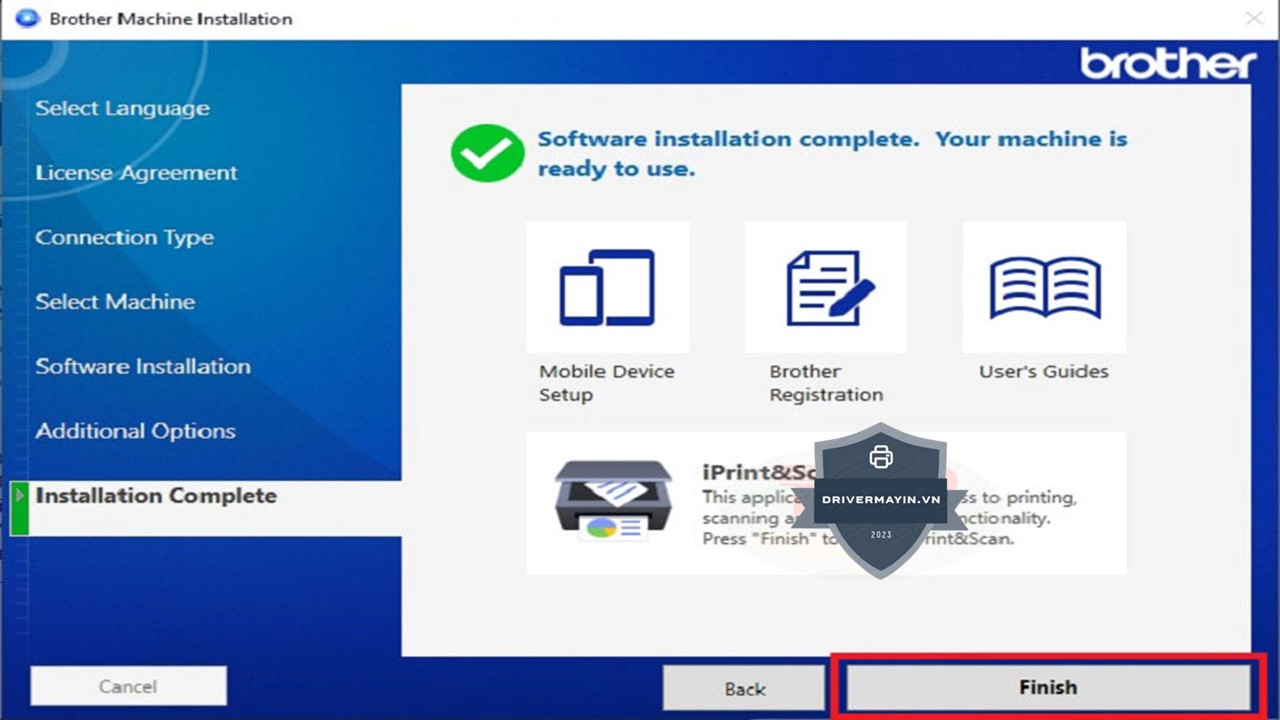Go to License Agreement step
Image resolution: width=1280 pixels, height=720 pixels.
(x=136, y=173)
